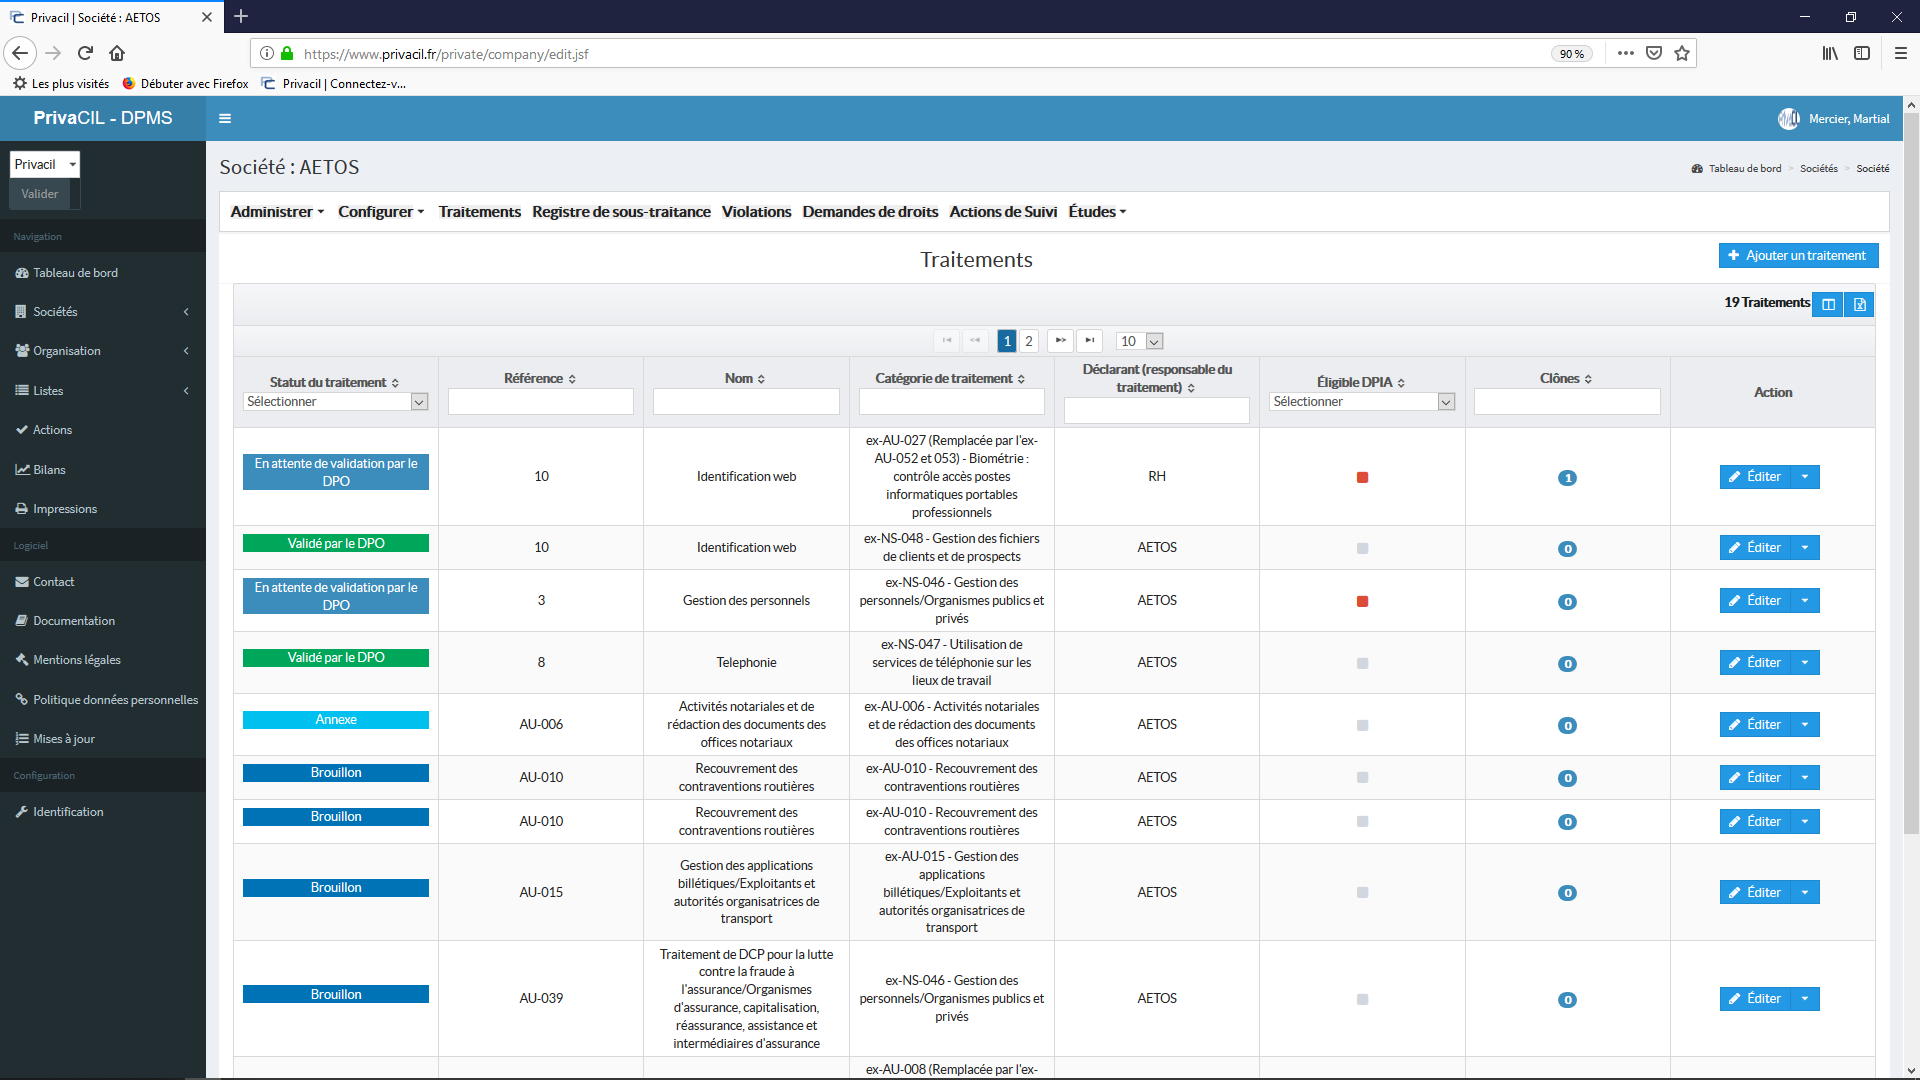Screen dimensions: 1920x1080
Task: Open the Violations tab in top navigation
Action: tap(756, 211)
